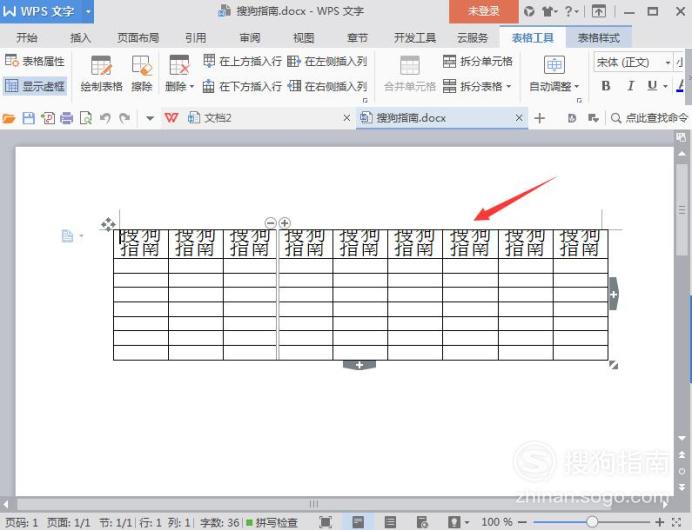Screen dimensions: 692x530
Task: Select the Web layout view icon
Action: [422, 522]
